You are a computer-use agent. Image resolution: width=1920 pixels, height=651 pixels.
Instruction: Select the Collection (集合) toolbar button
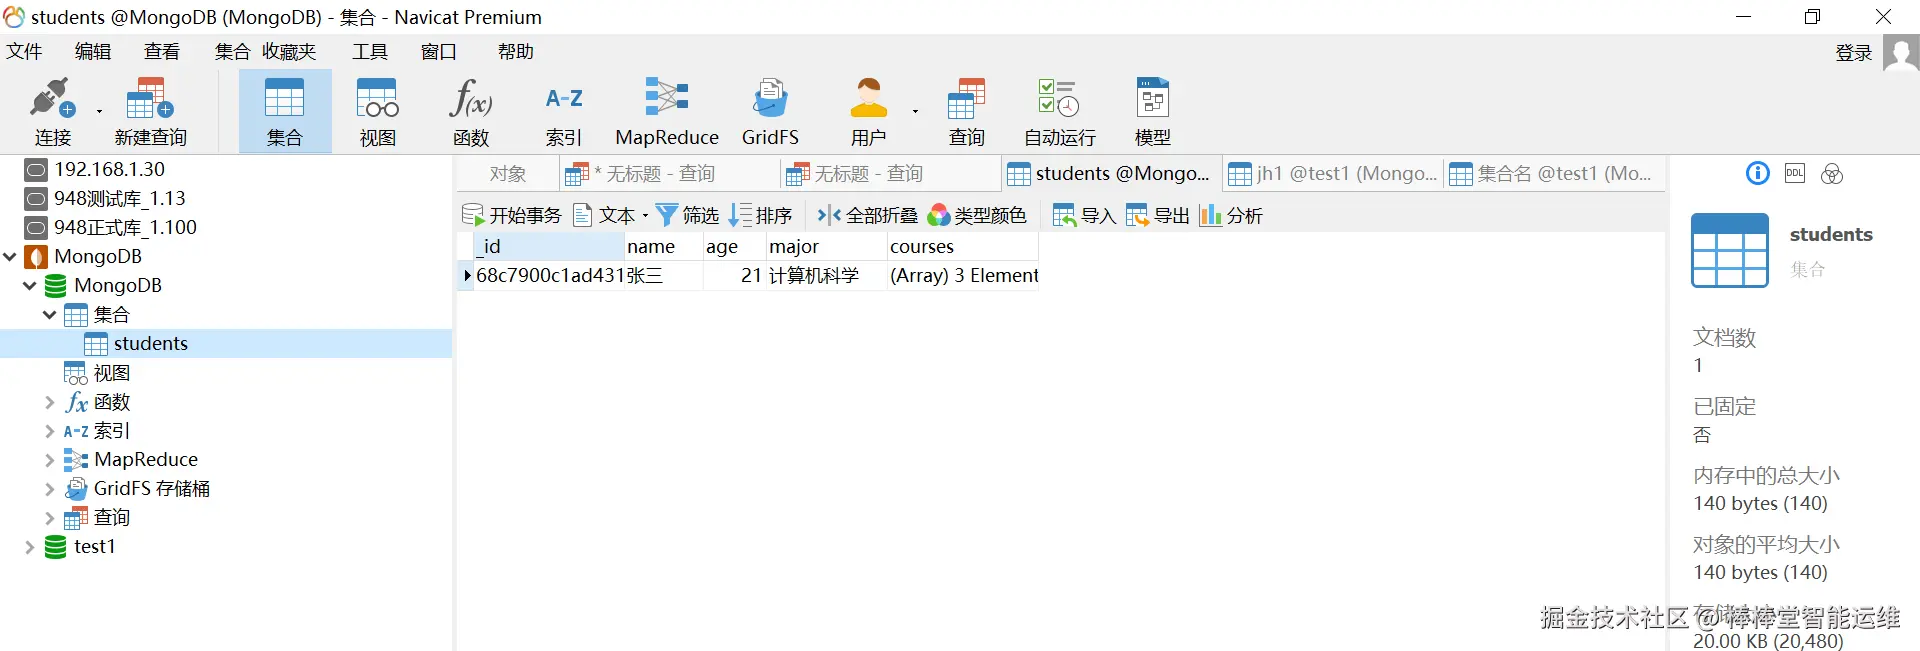(x=285, y=112)
